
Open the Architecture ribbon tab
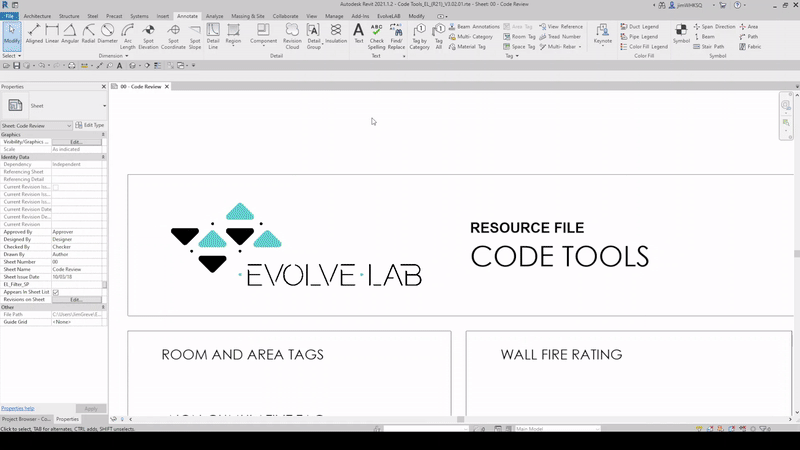coord(37,16)
